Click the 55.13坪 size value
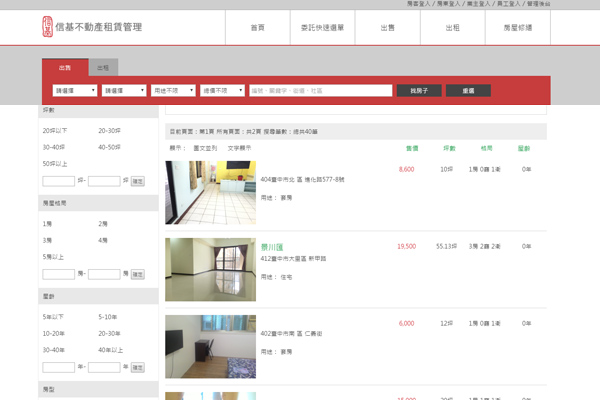600x400 pixels. click(x=446, y=246)
